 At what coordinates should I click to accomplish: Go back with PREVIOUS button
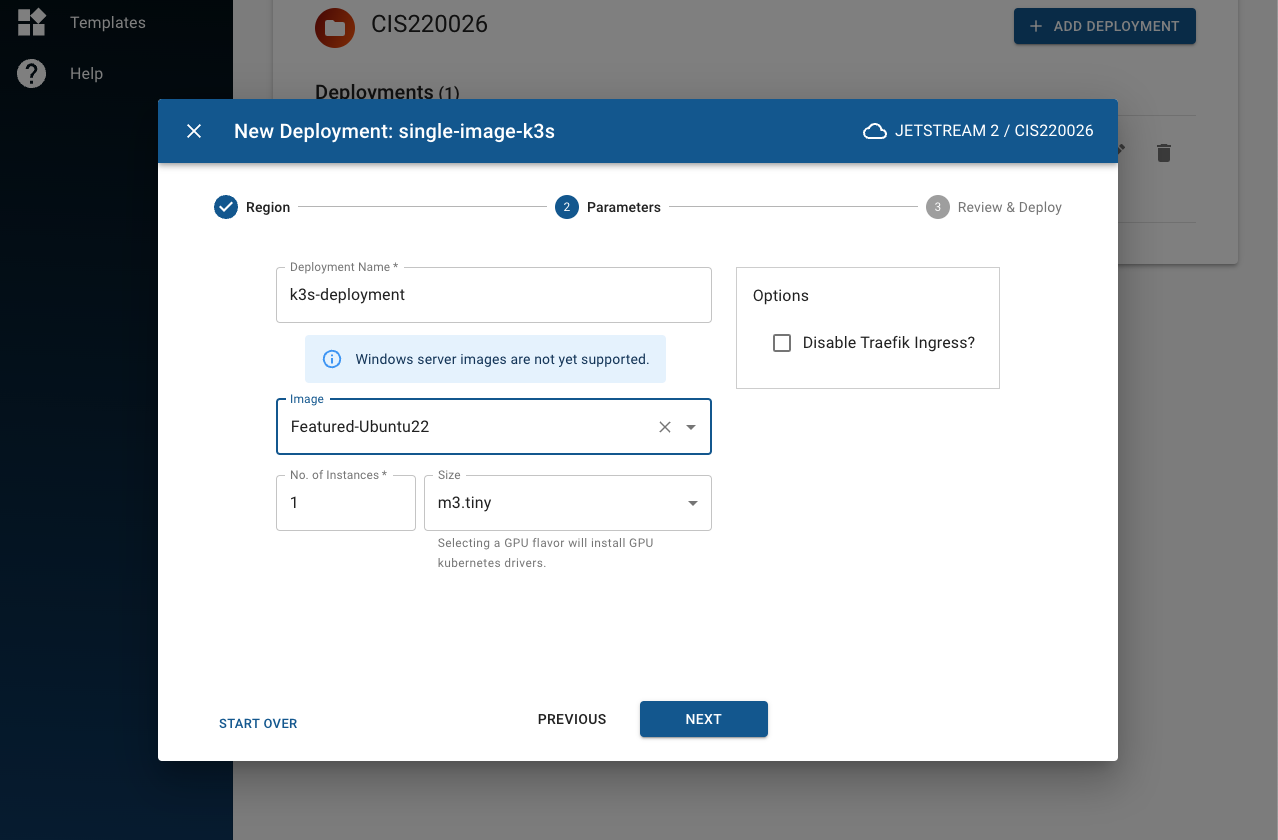[x=572, y=719]
